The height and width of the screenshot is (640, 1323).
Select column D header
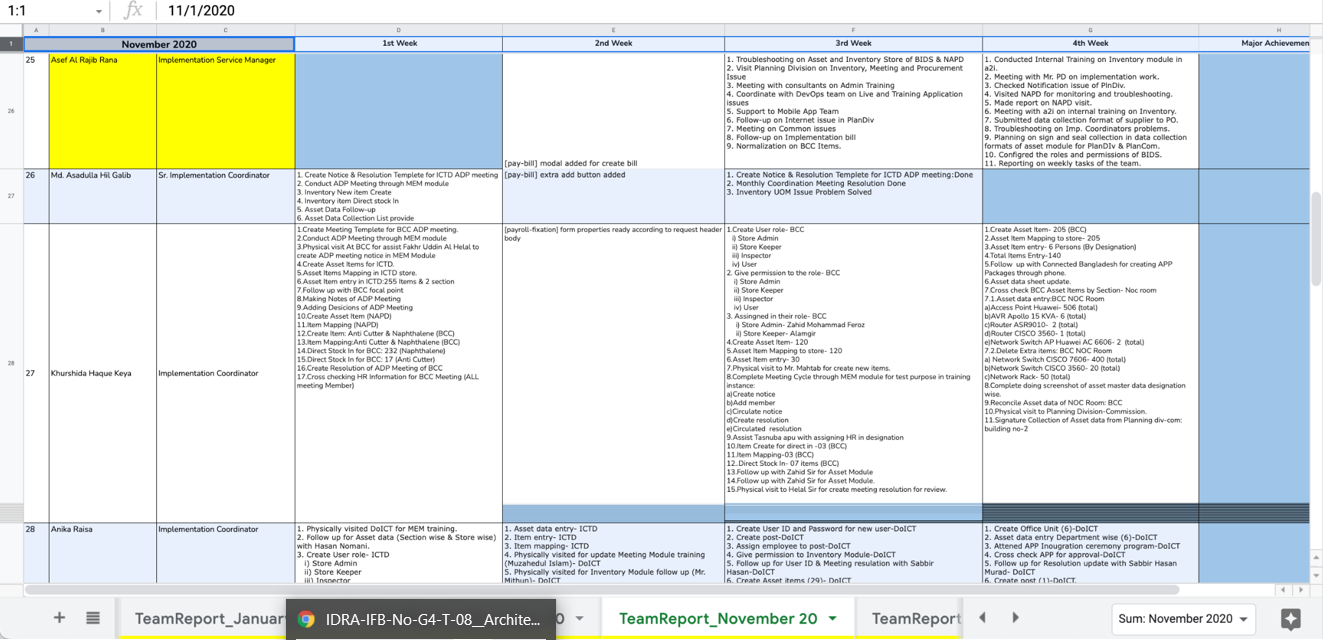coord(399,30)
